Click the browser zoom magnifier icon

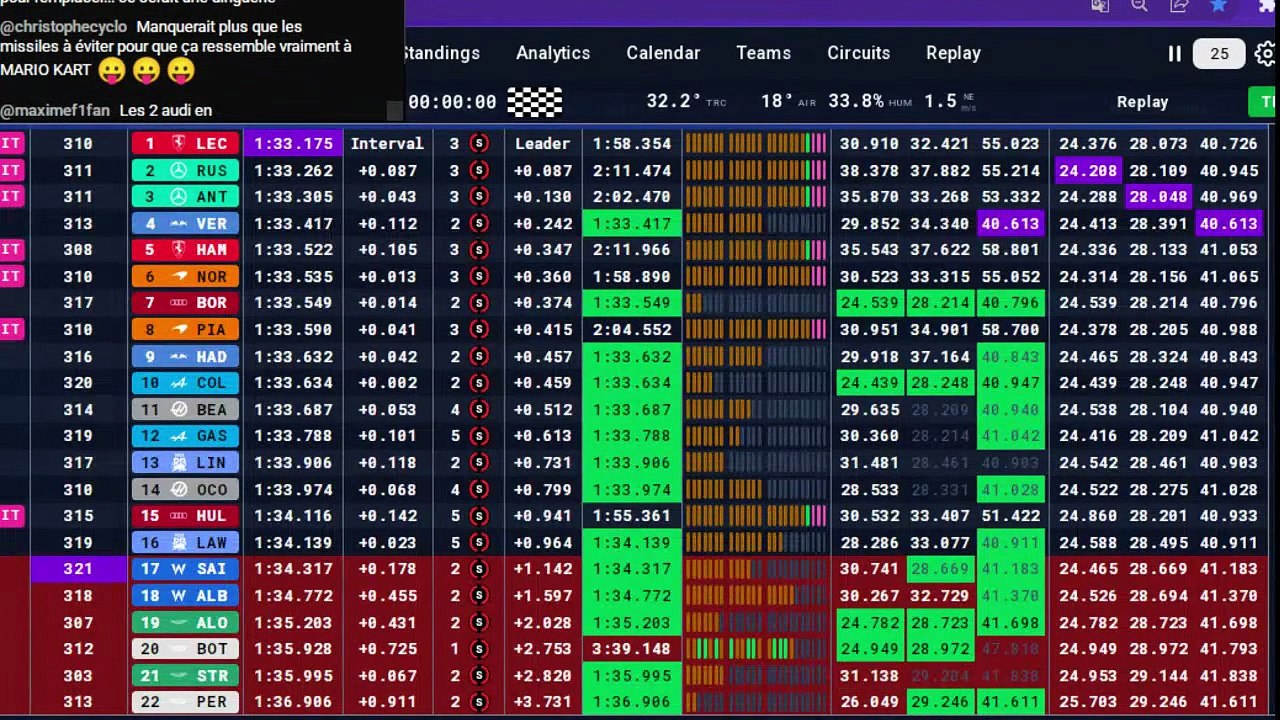[x=1139, y=5]
